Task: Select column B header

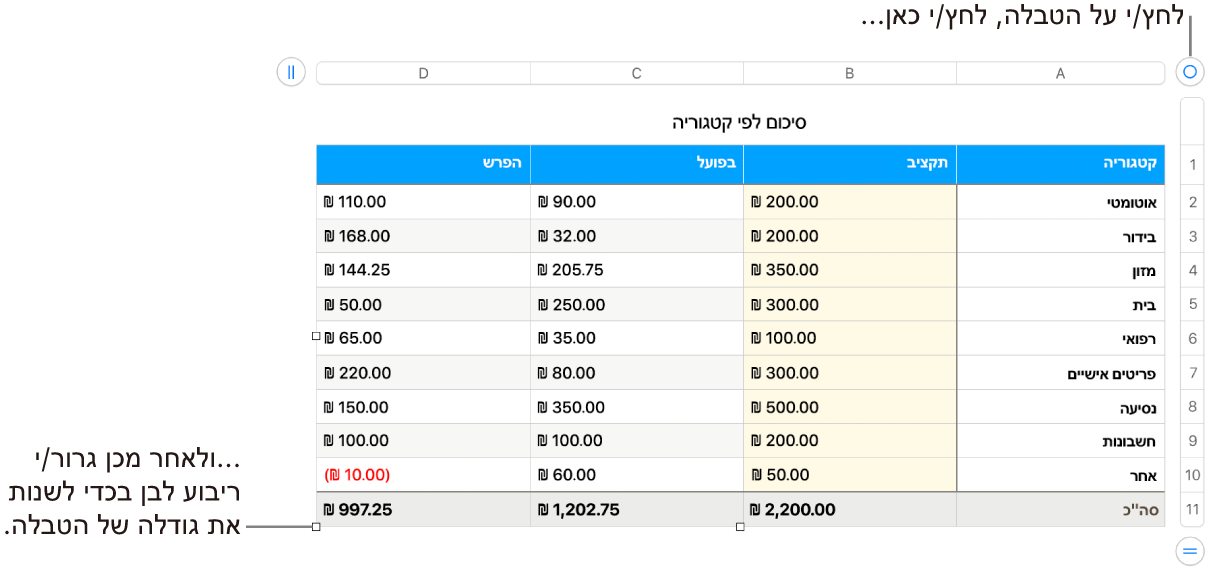Action: 849,73
